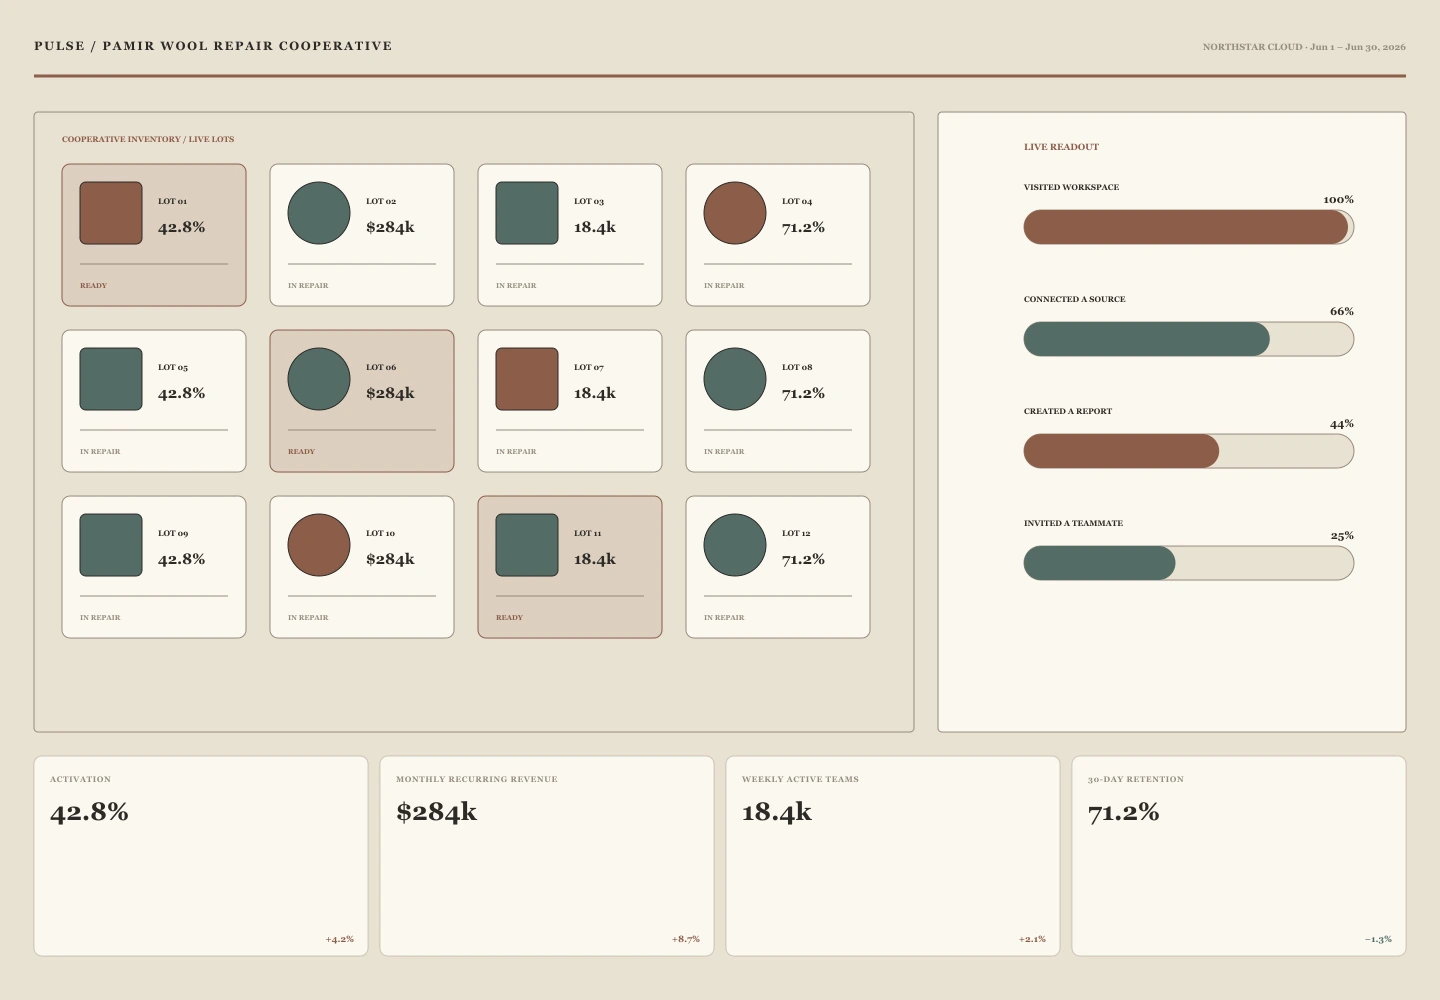
Task: Click the +4.2% change in Activation card
Action: pyautogui.click(x=340, y=939)
